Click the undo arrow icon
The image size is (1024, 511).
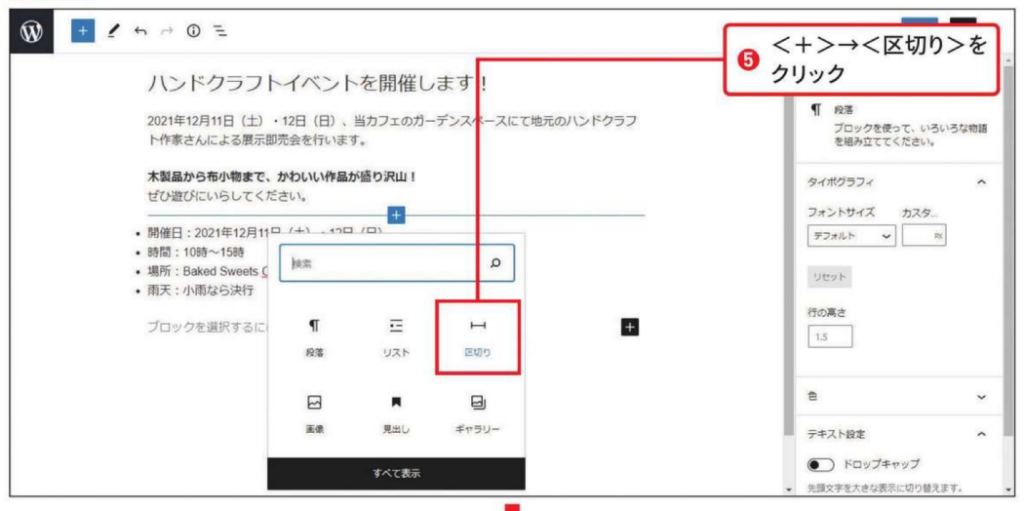(140, 31)
